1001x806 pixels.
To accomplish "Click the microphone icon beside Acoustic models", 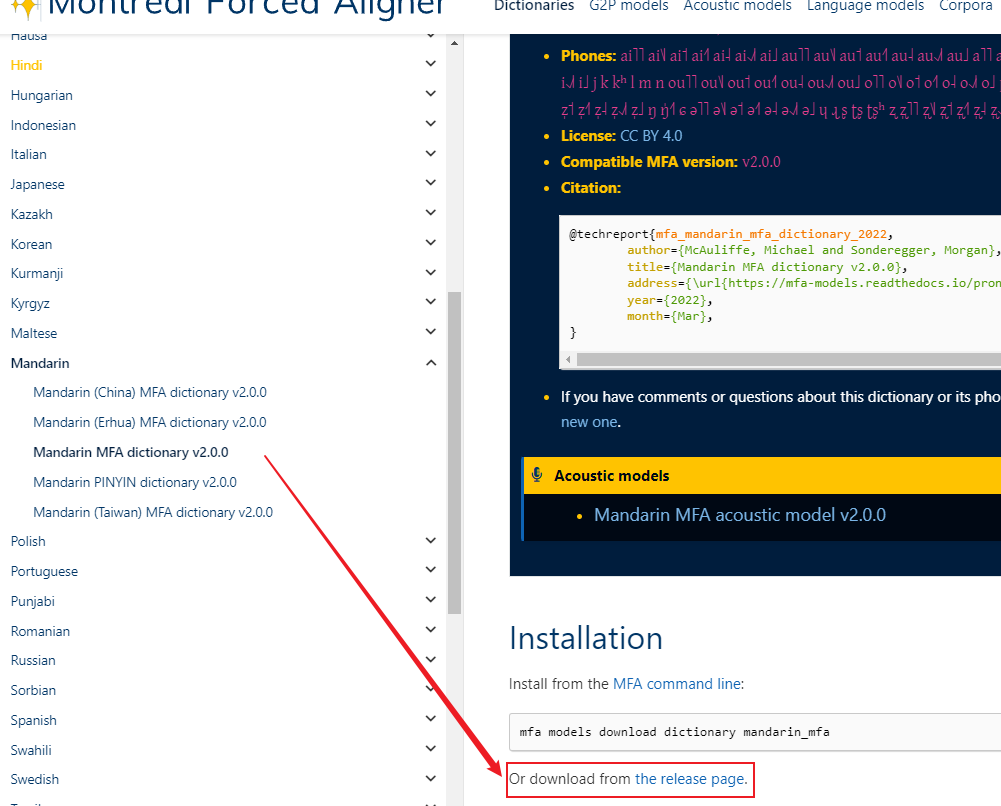I will point(537,475).
